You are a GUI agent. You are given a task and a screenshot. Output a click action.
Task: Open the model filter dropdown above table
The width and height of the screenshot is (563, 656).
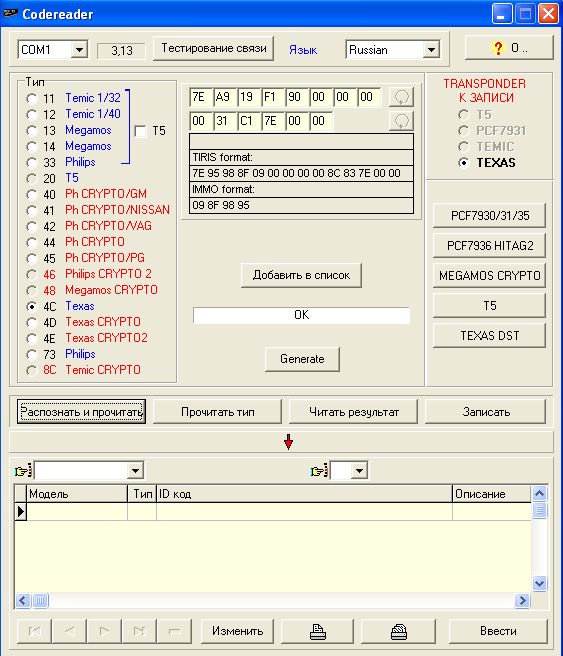coord(135,471)
